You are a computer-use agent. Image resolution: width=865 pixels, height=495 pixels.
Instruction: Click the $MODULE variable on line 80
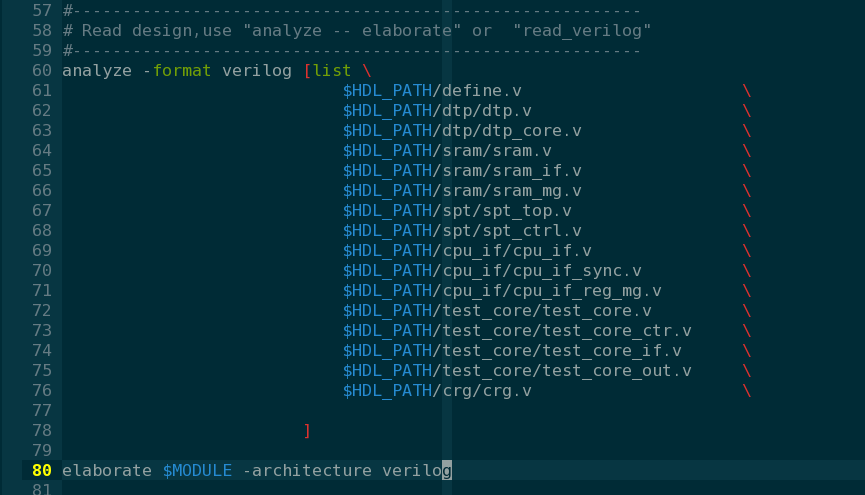coord(198,470)
